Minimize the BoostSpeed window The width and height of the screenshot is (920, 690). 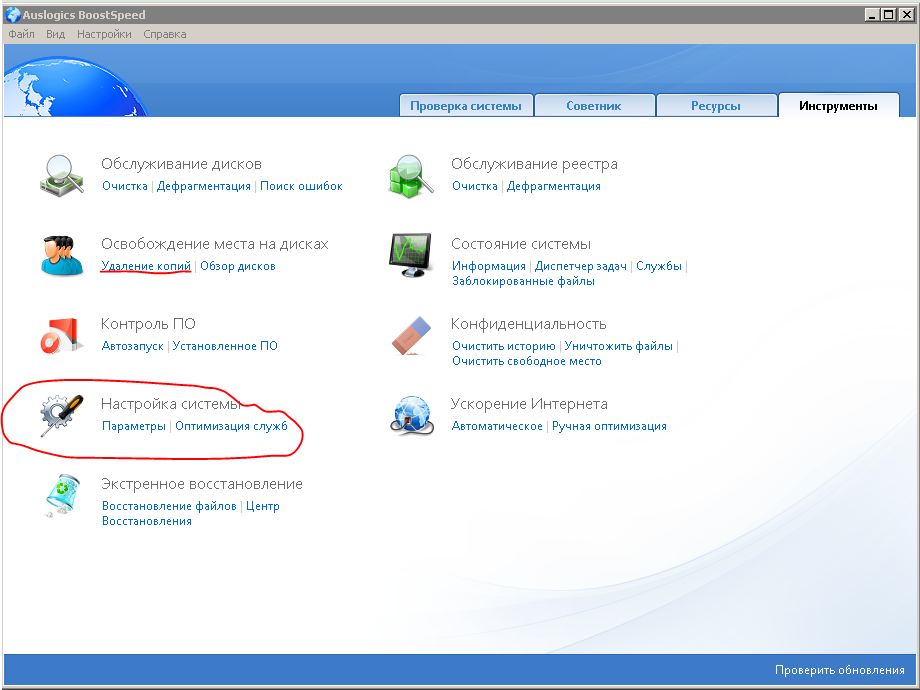tap(872, 15)
